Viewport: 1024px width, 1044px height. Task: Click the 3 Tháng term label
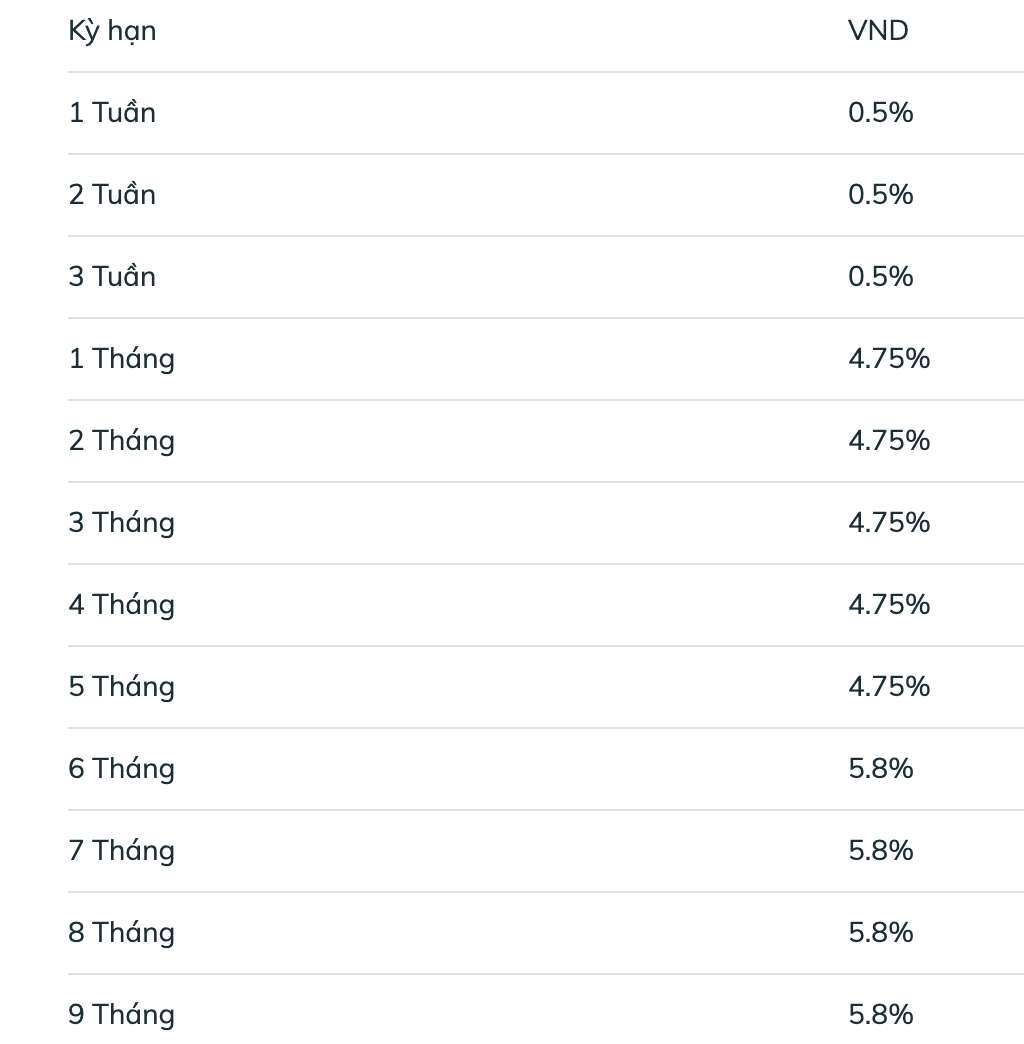coord(121,523)
